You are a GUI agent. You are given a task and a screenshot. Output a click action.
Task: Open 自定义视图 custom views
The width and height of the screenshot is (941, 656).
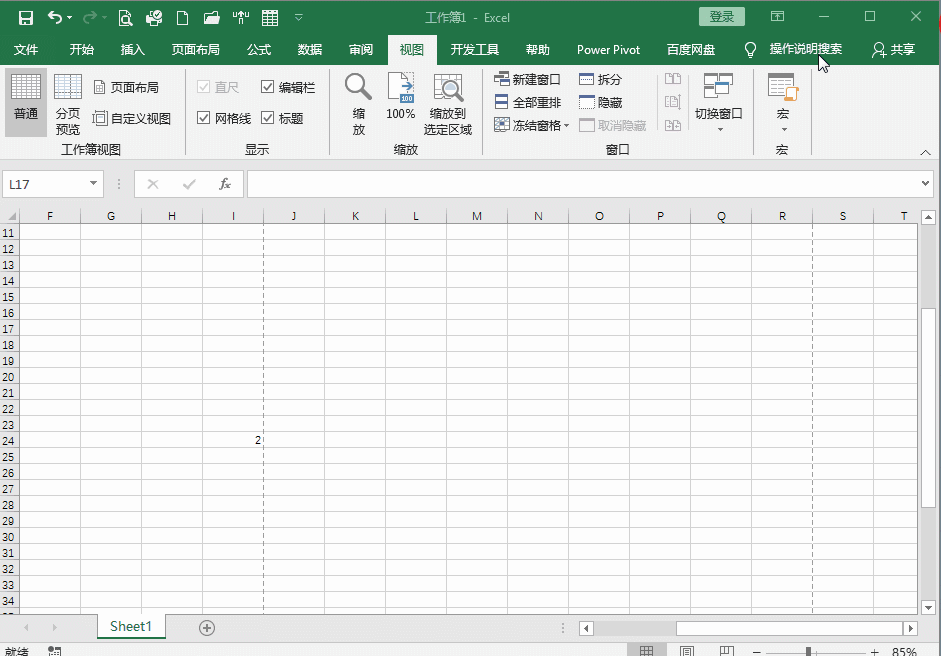click(131, 118)
